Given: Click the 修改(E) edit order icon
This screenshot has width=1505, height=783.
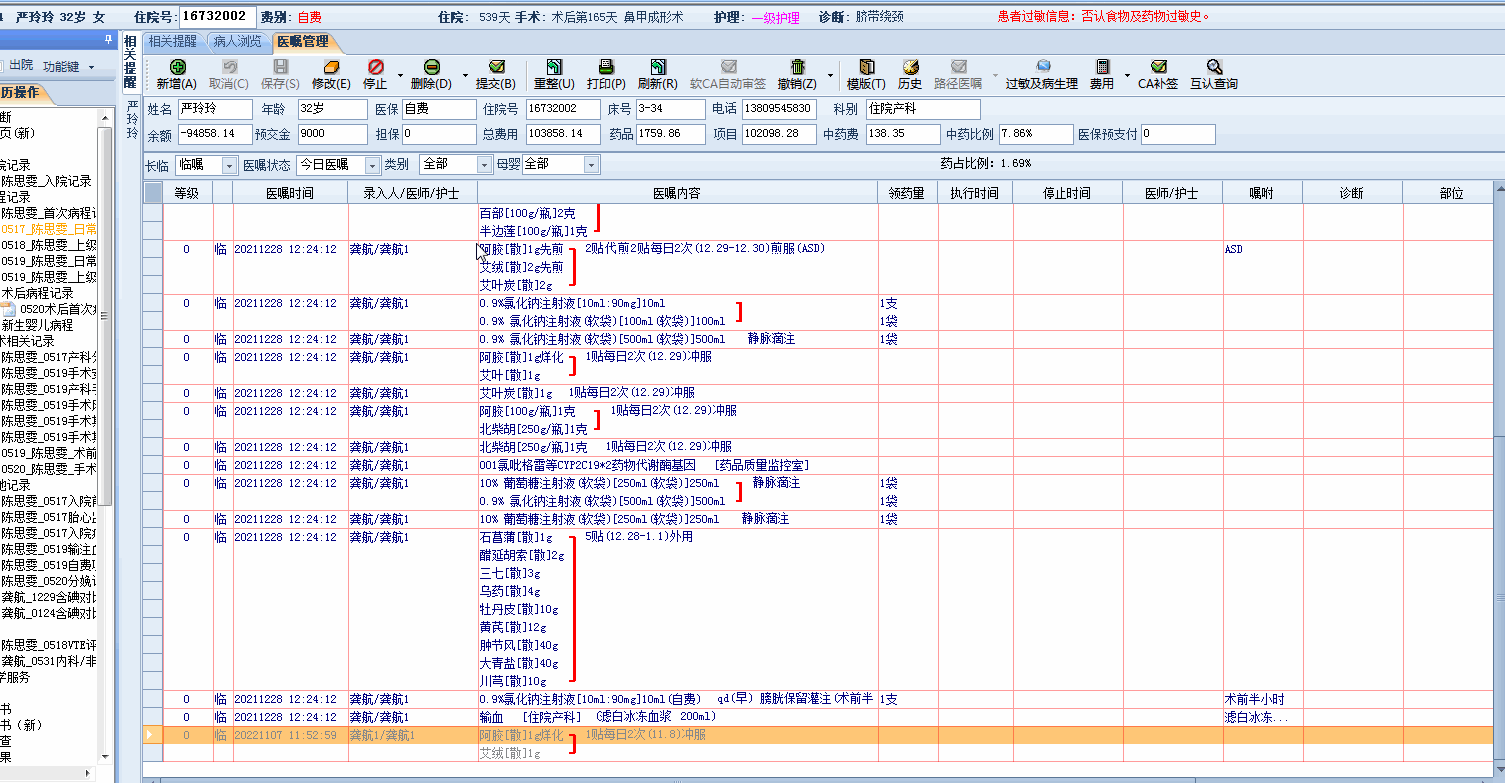Looking at the screenshot, I should [x=331, y=67].
